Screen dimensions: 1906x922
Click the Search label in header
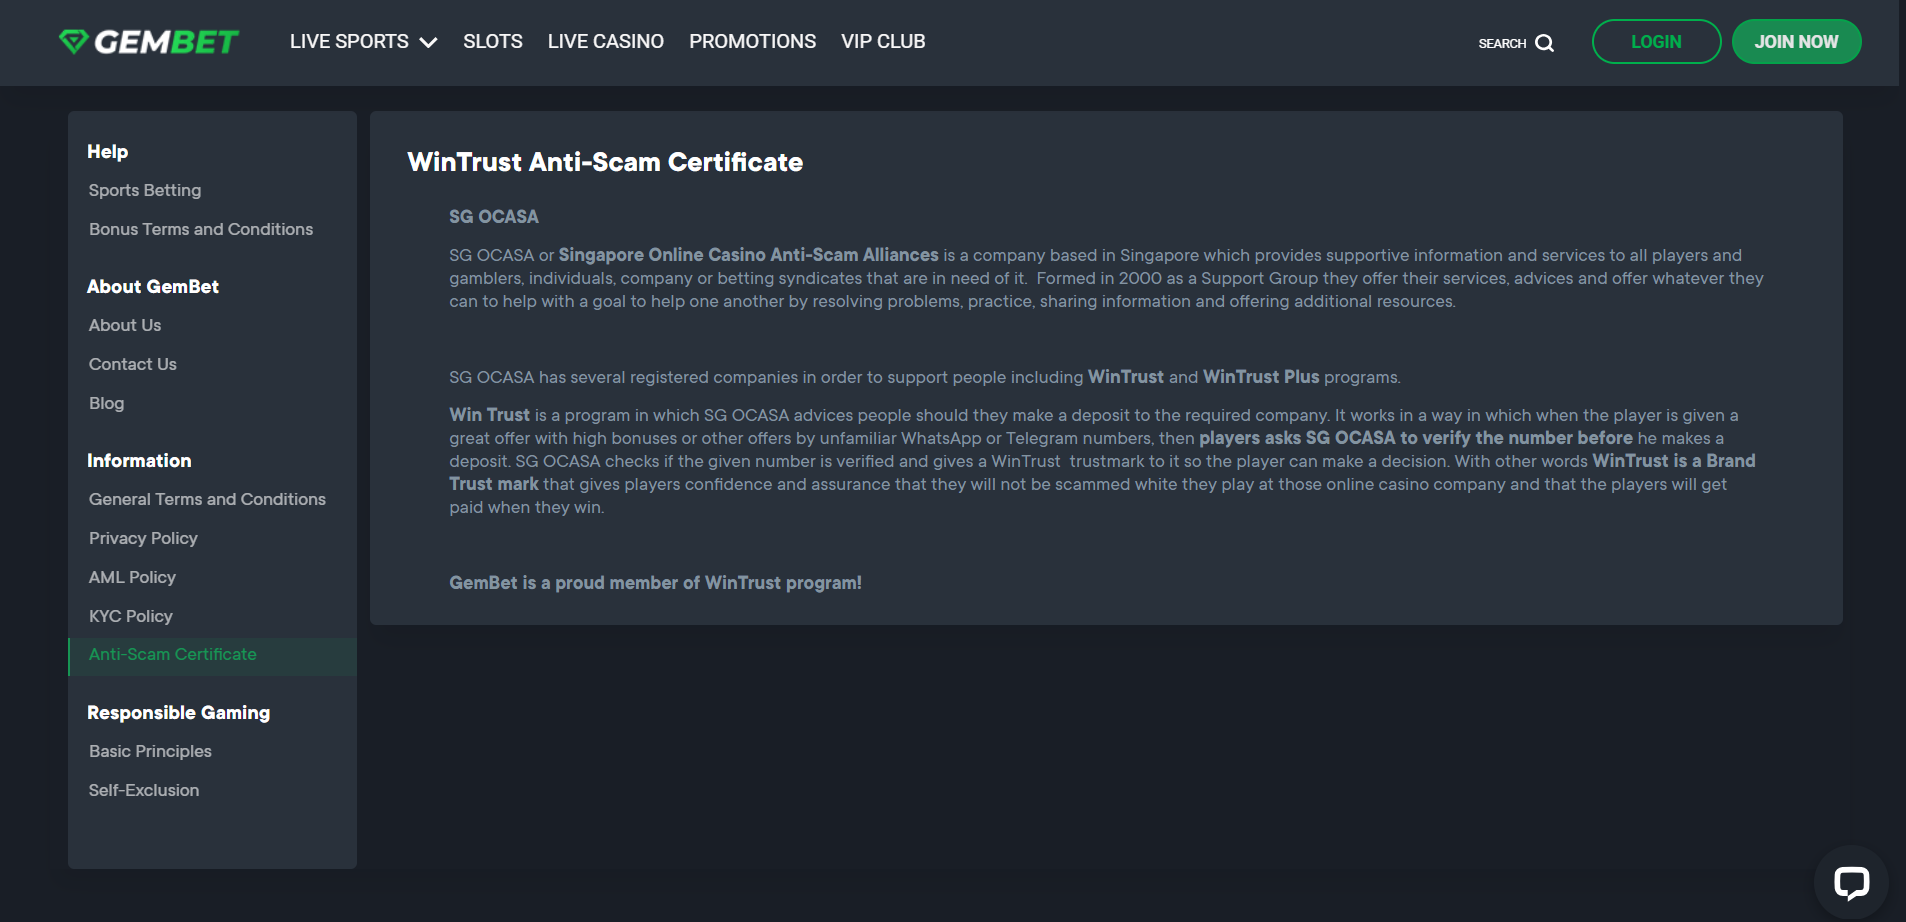coord(1502,43)
